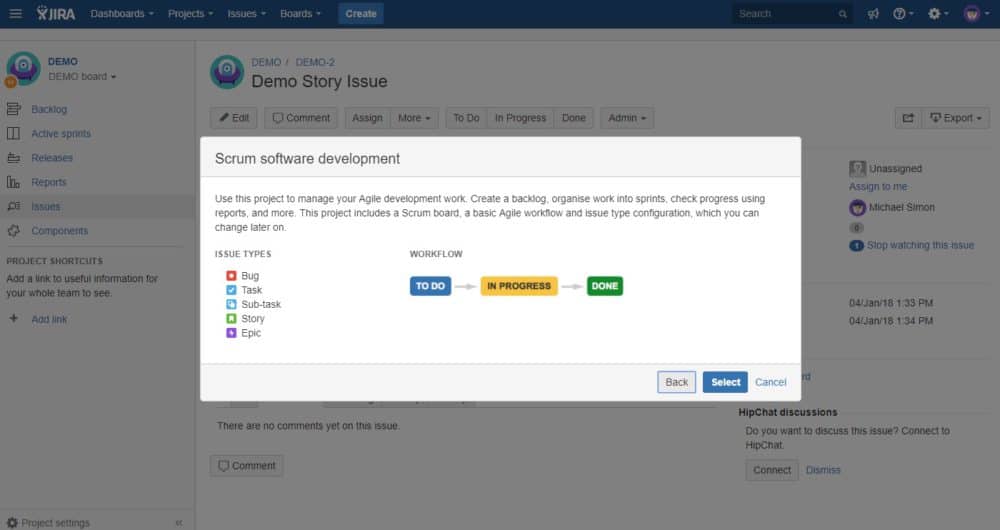The height and width of the screenshot is (530, 1000).
Task: Click the Story issue type icon
Action: click(231, 318)
